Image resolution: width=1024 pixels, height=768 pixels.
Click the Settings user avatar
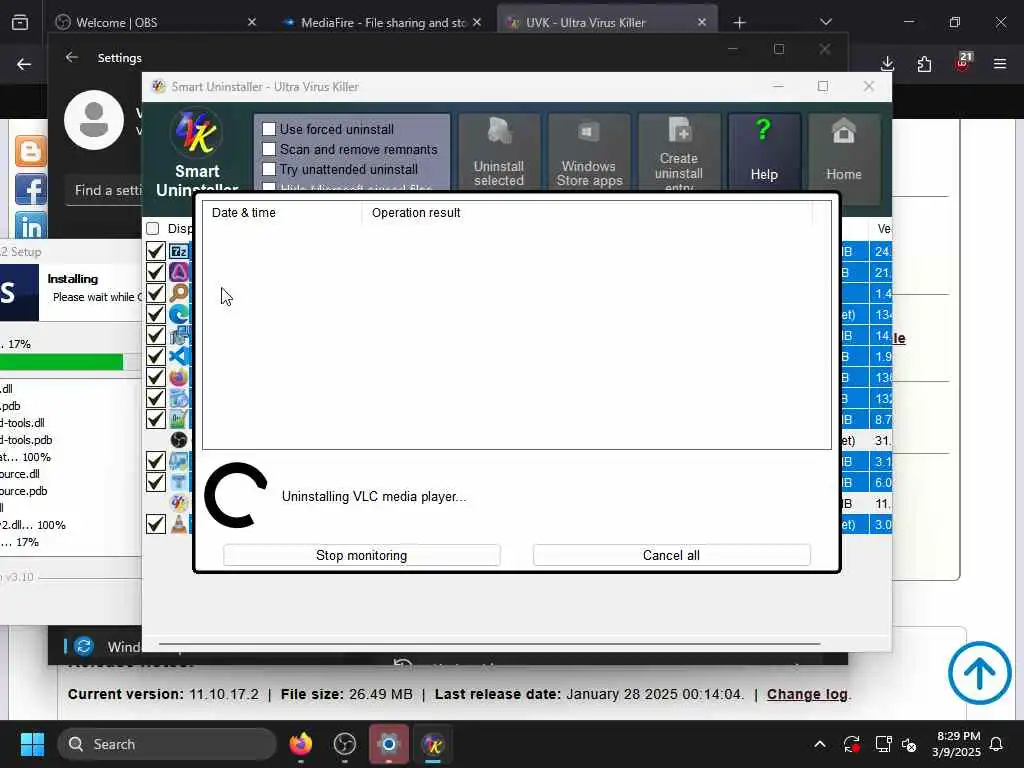[x=94, y=120]
